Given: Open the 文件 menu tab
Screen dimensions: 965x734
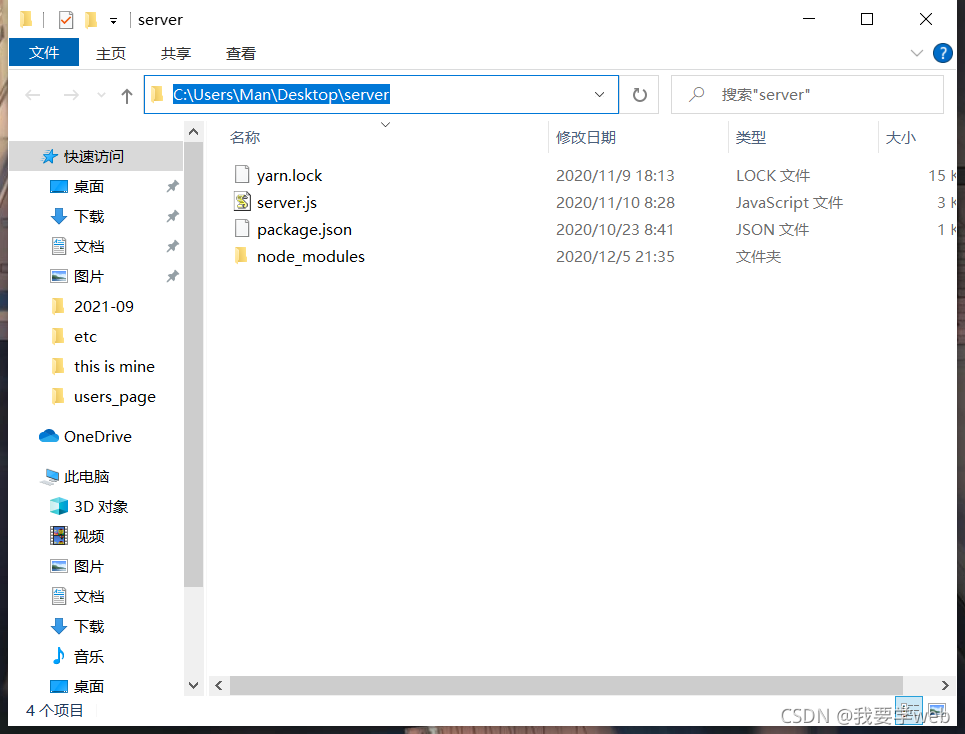Looking at the screenshot, I should point(44,53).
